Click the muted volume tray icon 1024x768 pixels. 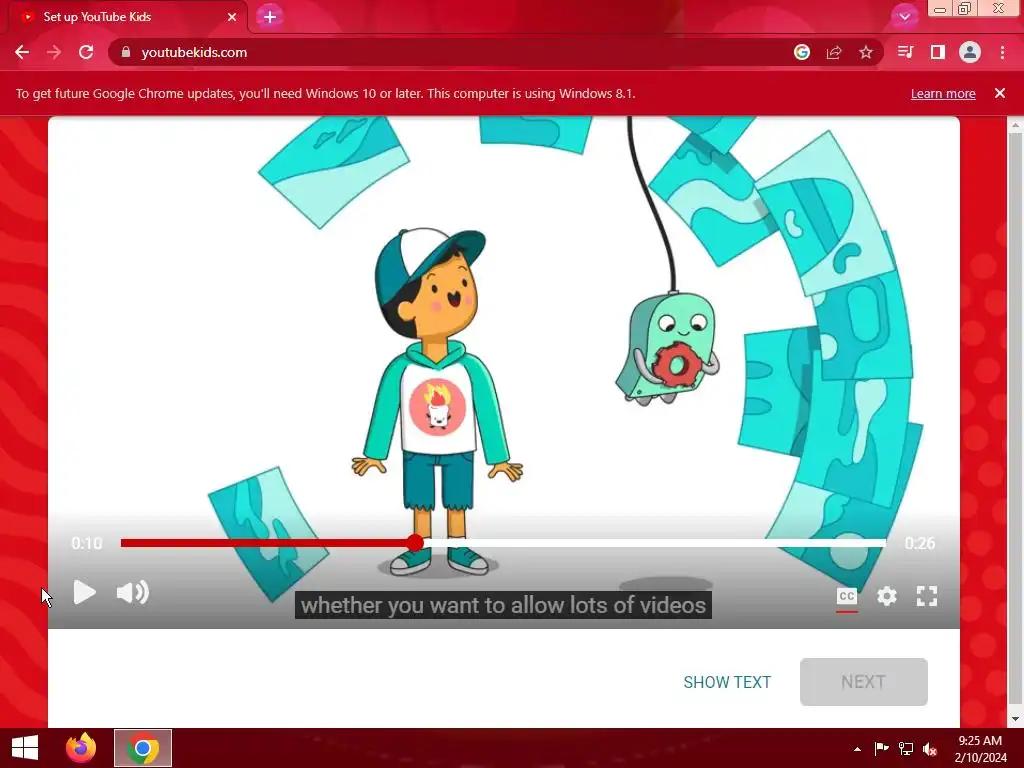[x=930, y=749]
